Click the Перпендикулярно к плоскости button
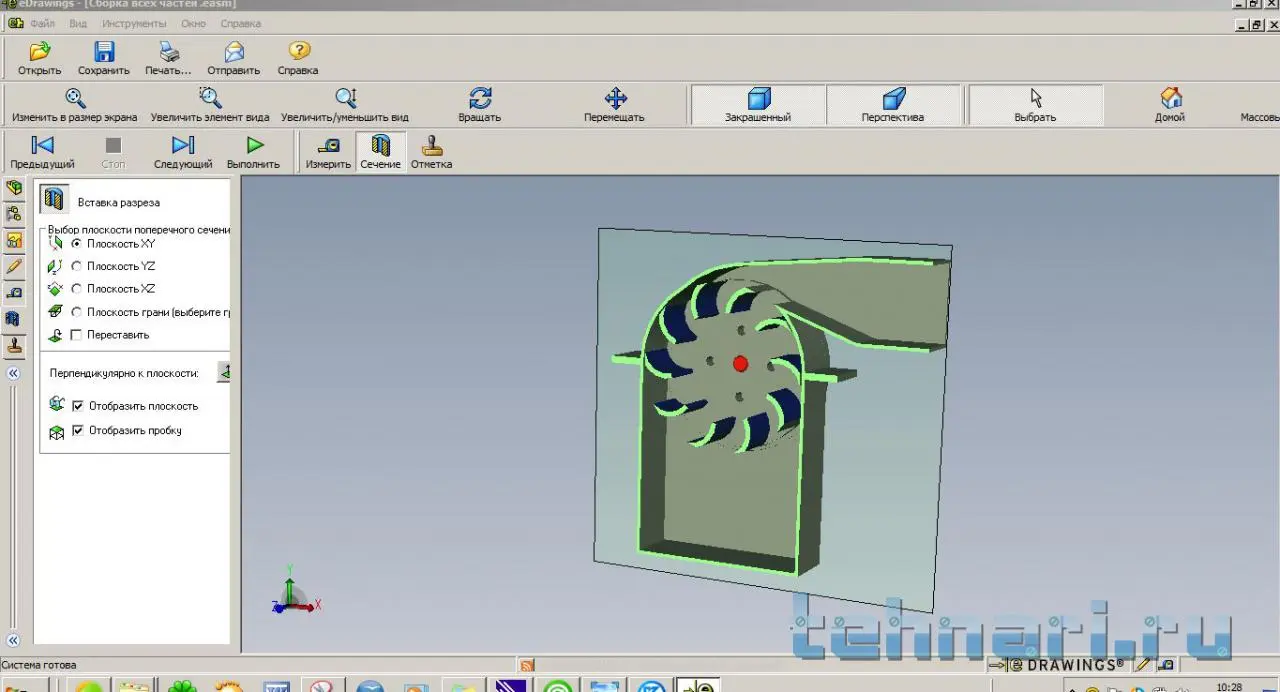This screenshot has width=1280, height=692. (224, 373)
